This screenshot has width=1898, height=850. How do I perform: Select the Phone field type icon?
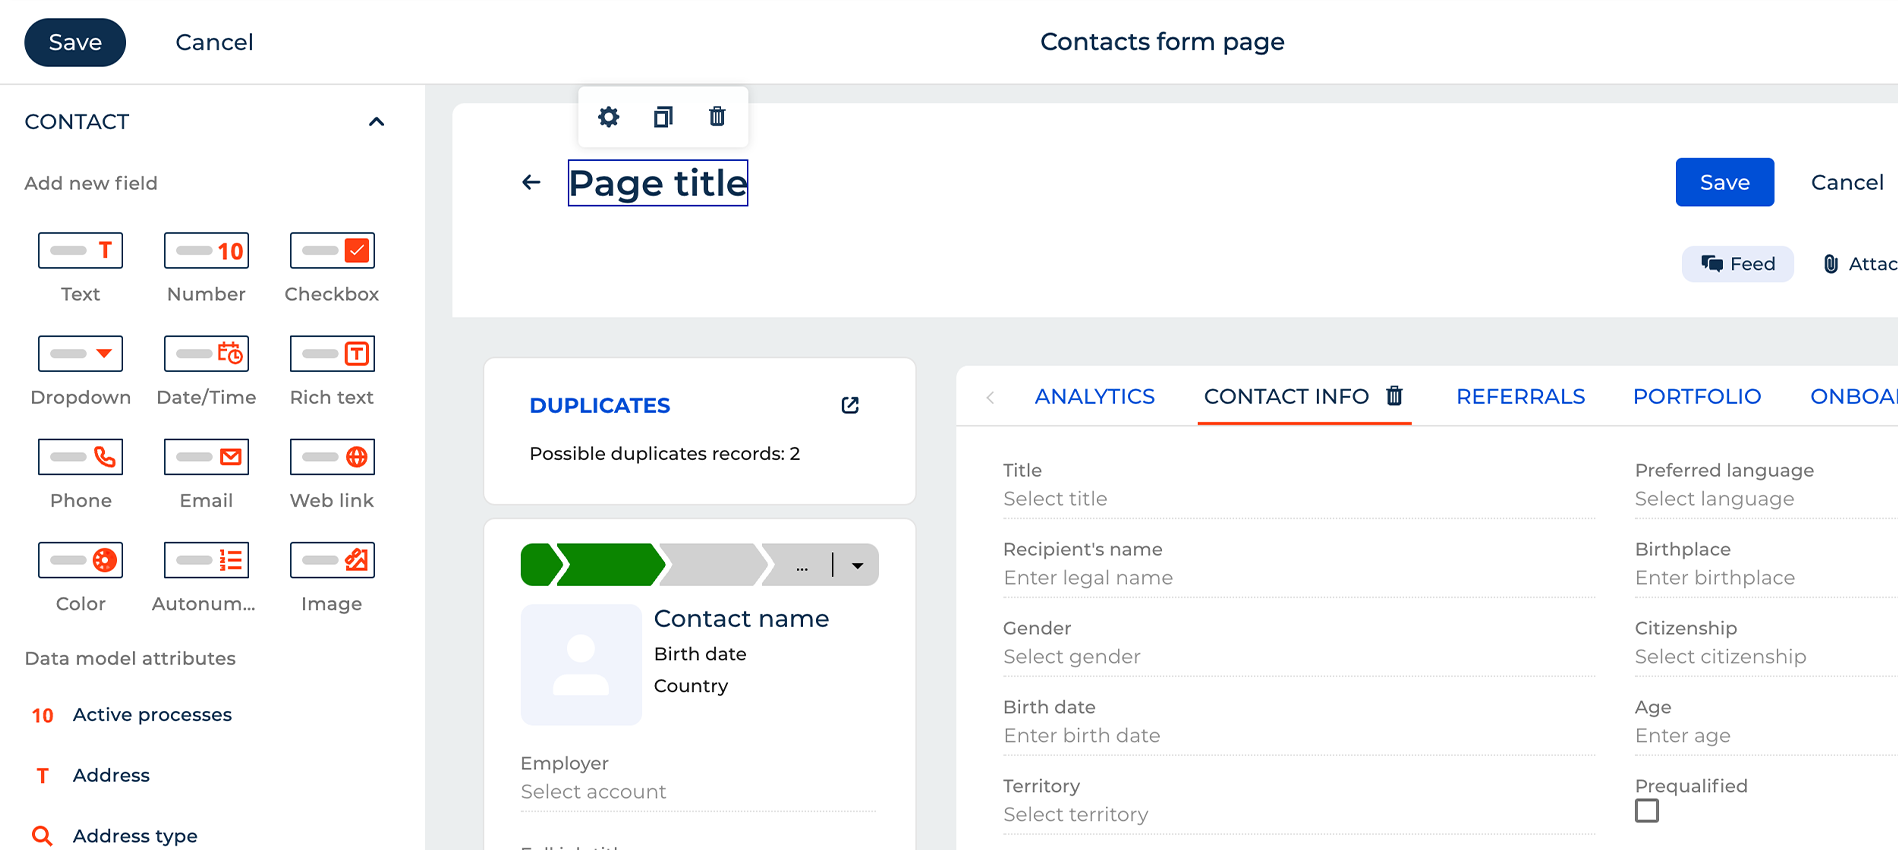point(81,457)
